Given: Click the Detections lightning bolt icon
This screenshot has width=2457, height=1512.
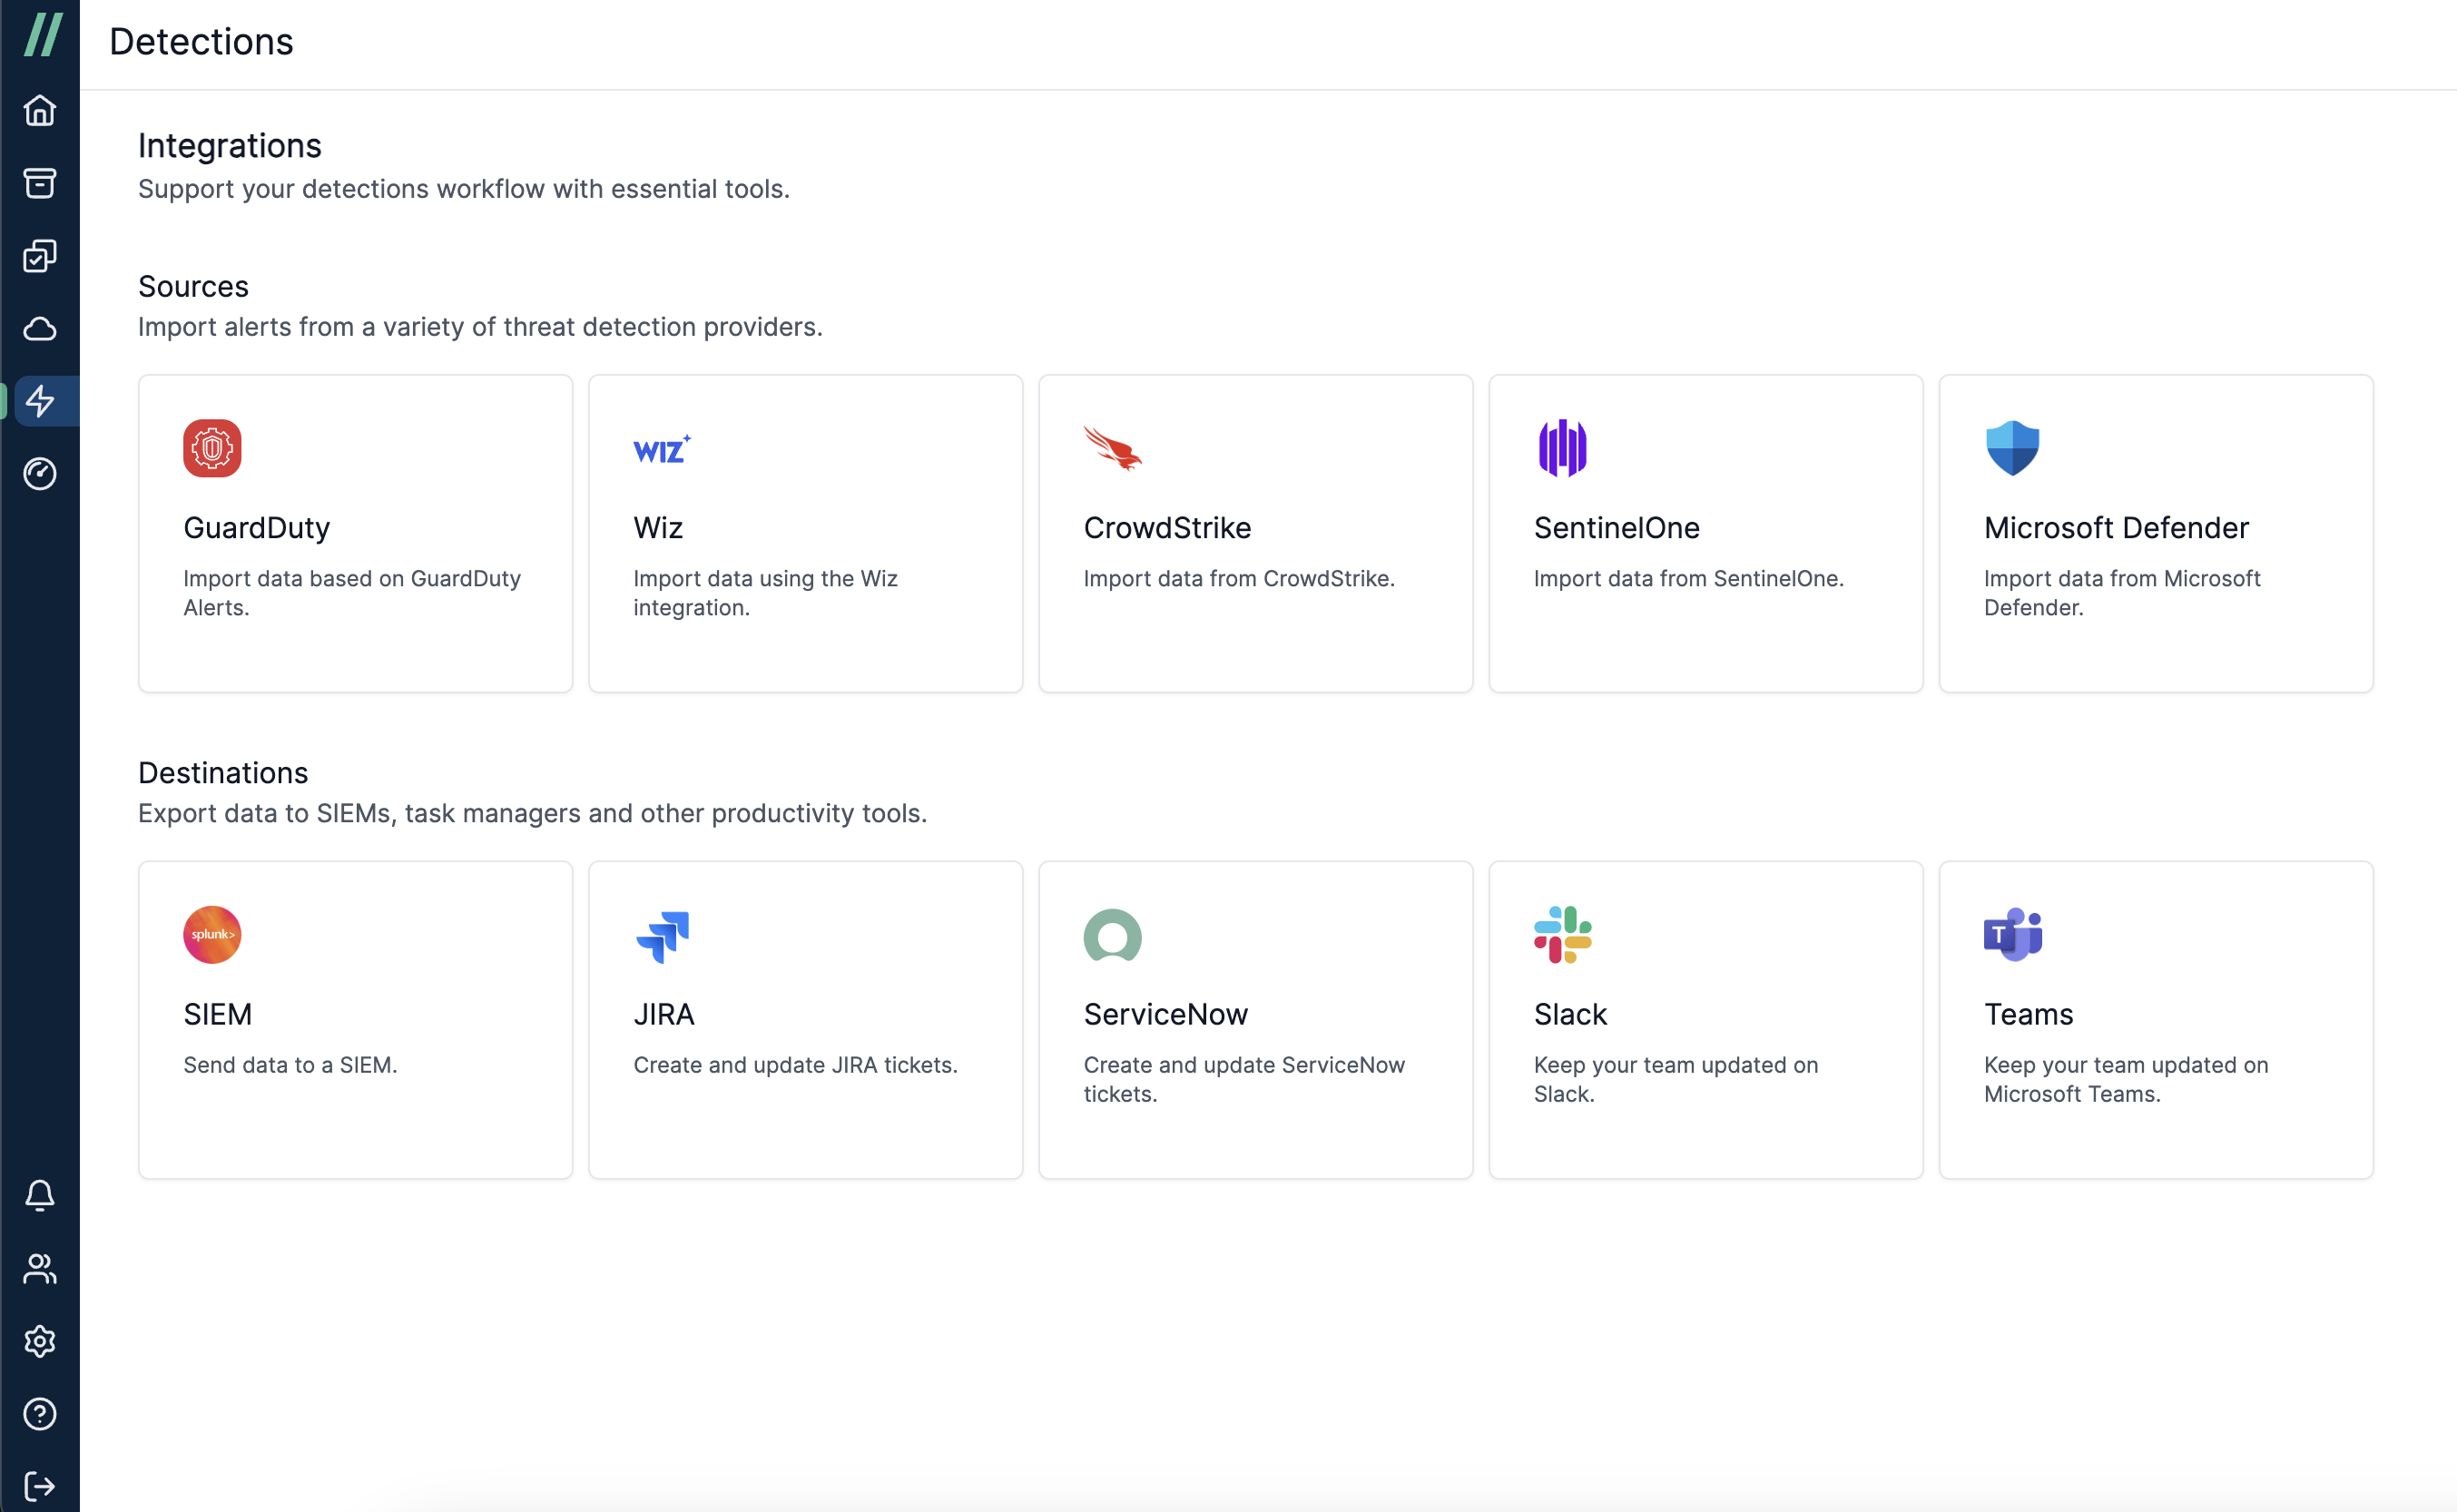Looking at the screenshot, I should point(40,401).
